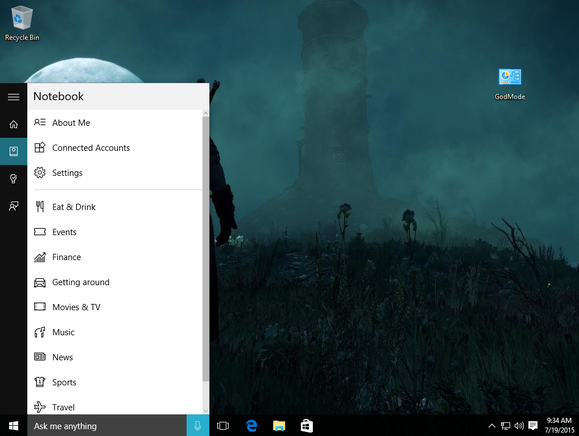This screenshot has height=436, width=579.
Task: Open Task View in taskbar
Action: tap(223, 426)
